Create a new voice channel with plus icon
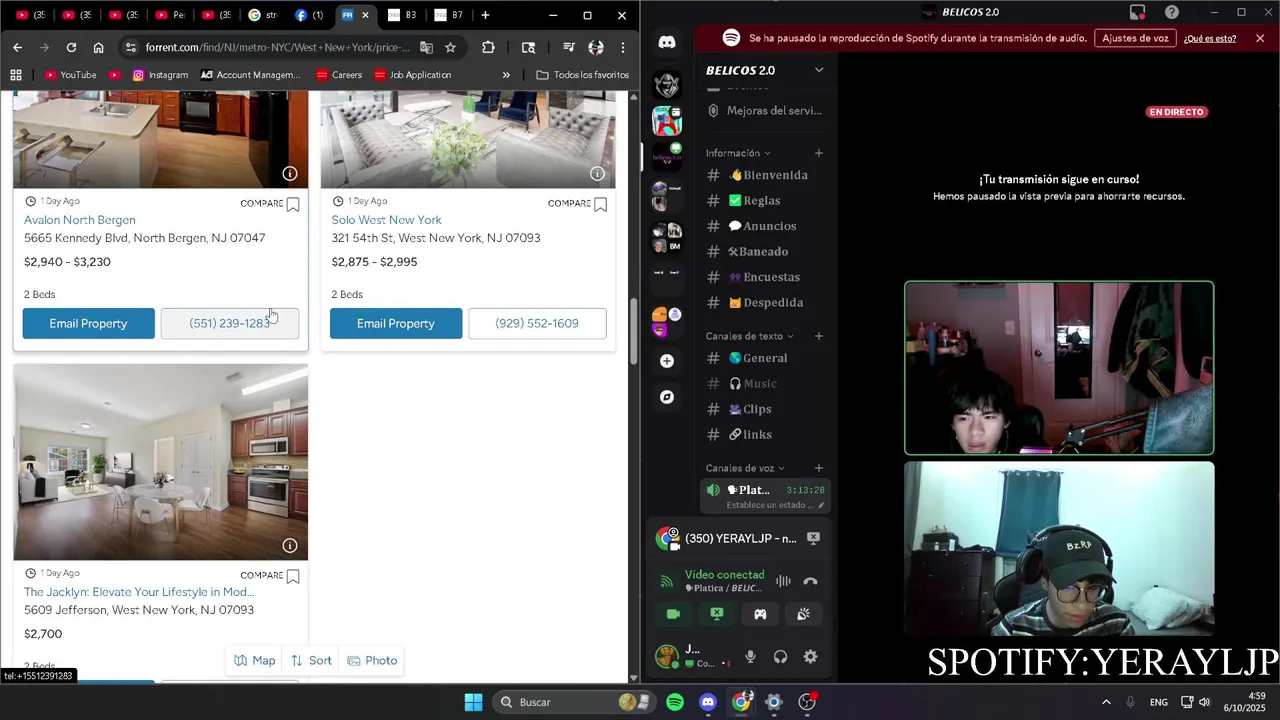Screen dimensions: 1280x720 pyautogui.click(x=819, y=468)
